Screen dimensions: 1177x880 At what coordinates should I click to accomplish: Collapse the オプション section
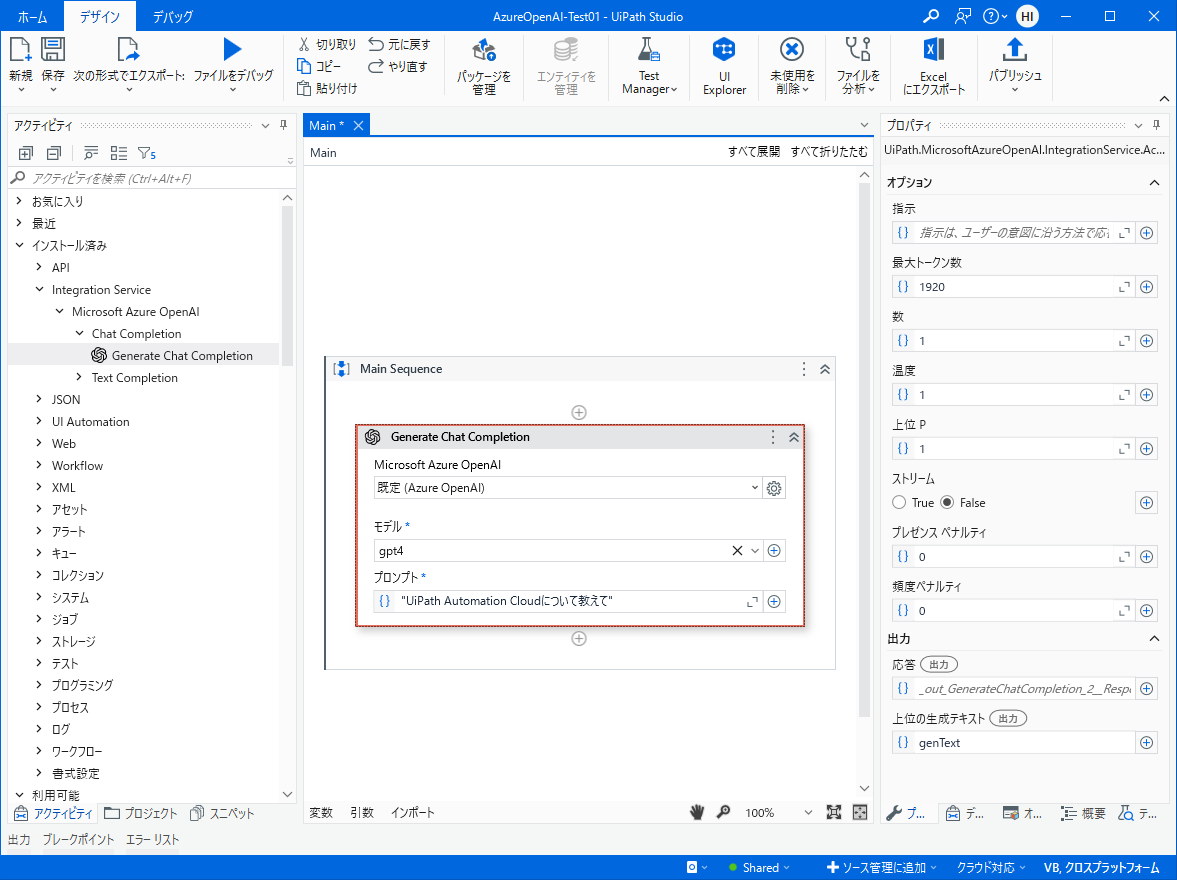tap(1154, 182)
